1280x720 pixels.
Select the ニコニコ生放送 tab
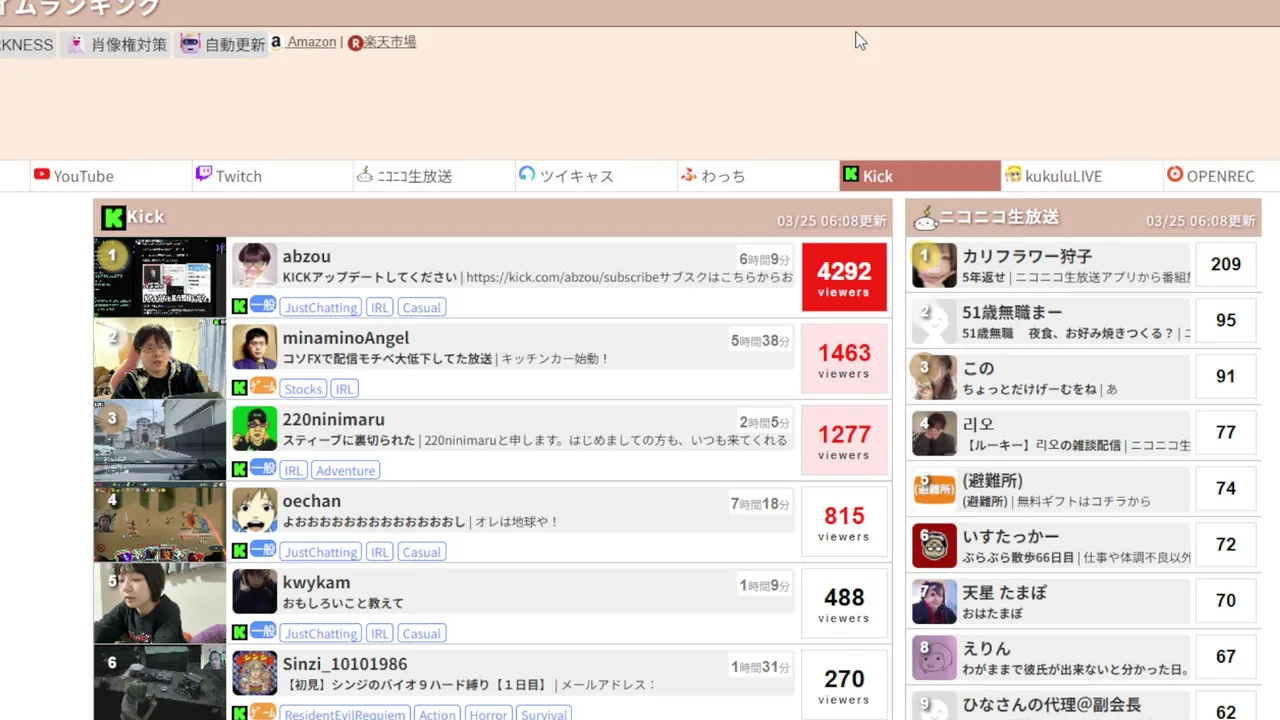[434, 176]
